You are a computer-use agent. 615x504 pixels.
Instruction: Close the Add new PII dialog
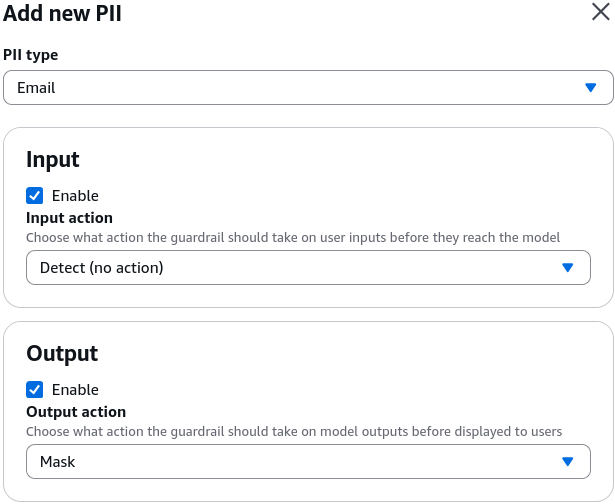pyautogui.click(x=600, y=12)
